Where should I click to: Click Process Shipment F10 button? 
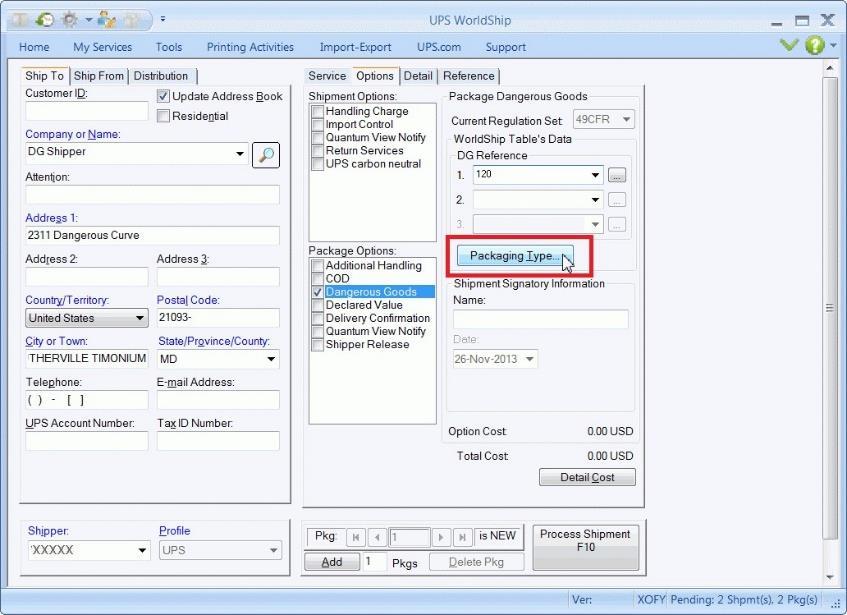[586, 548]
